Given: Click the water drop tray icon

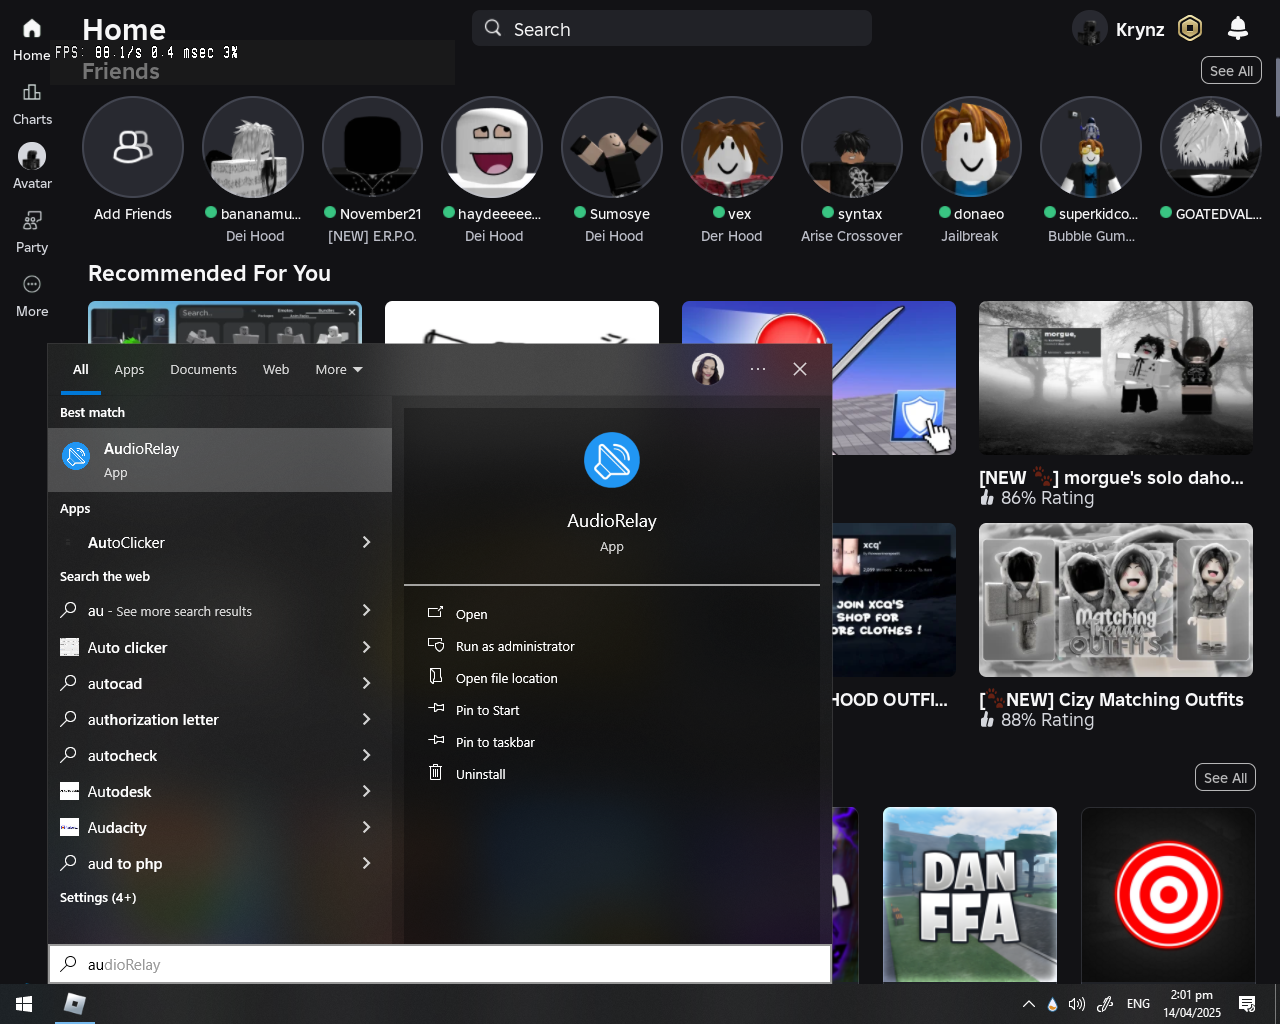Looking at the screenshot, I should point(1052,1004).
